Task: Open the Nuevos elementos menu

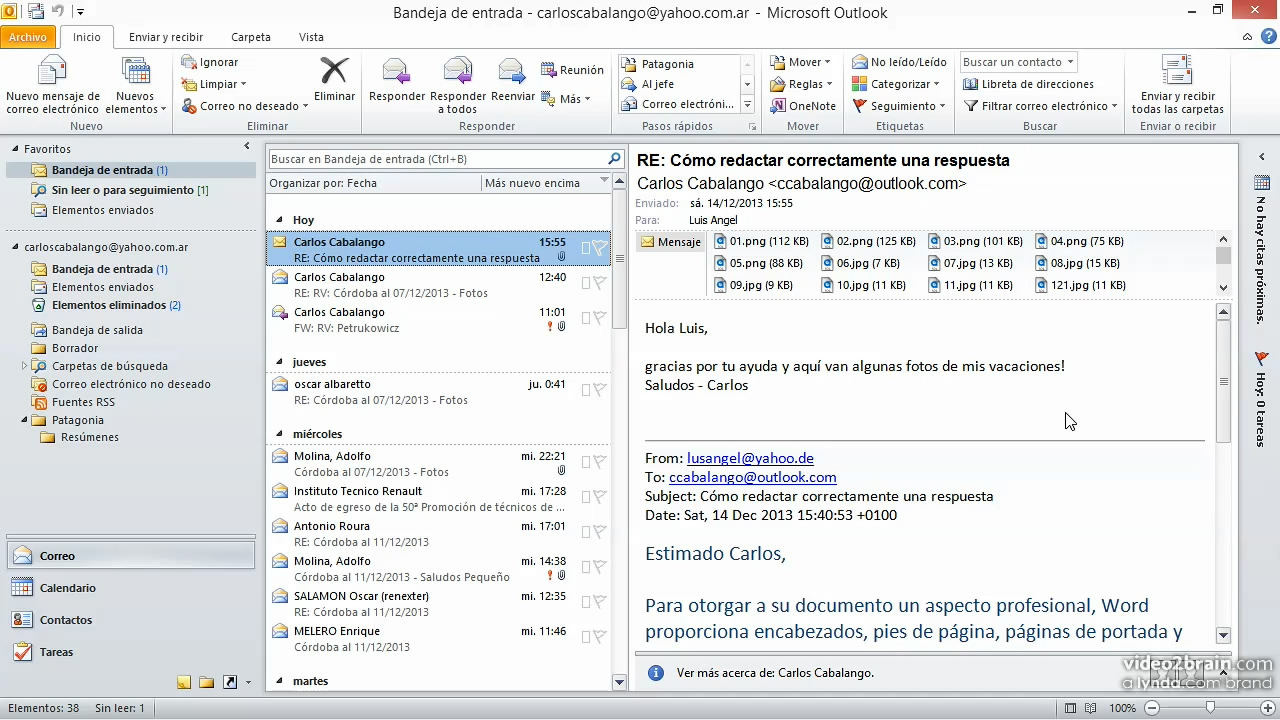Action: pyautogui.click(x=136, y=86)
